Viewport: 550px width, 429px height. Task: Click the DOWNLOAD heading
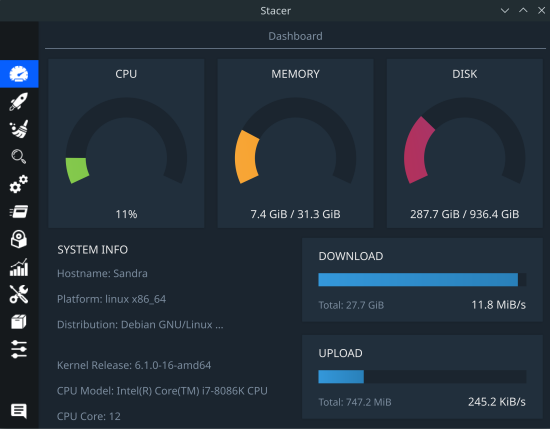pyautogui.click(x=351, y=256)
